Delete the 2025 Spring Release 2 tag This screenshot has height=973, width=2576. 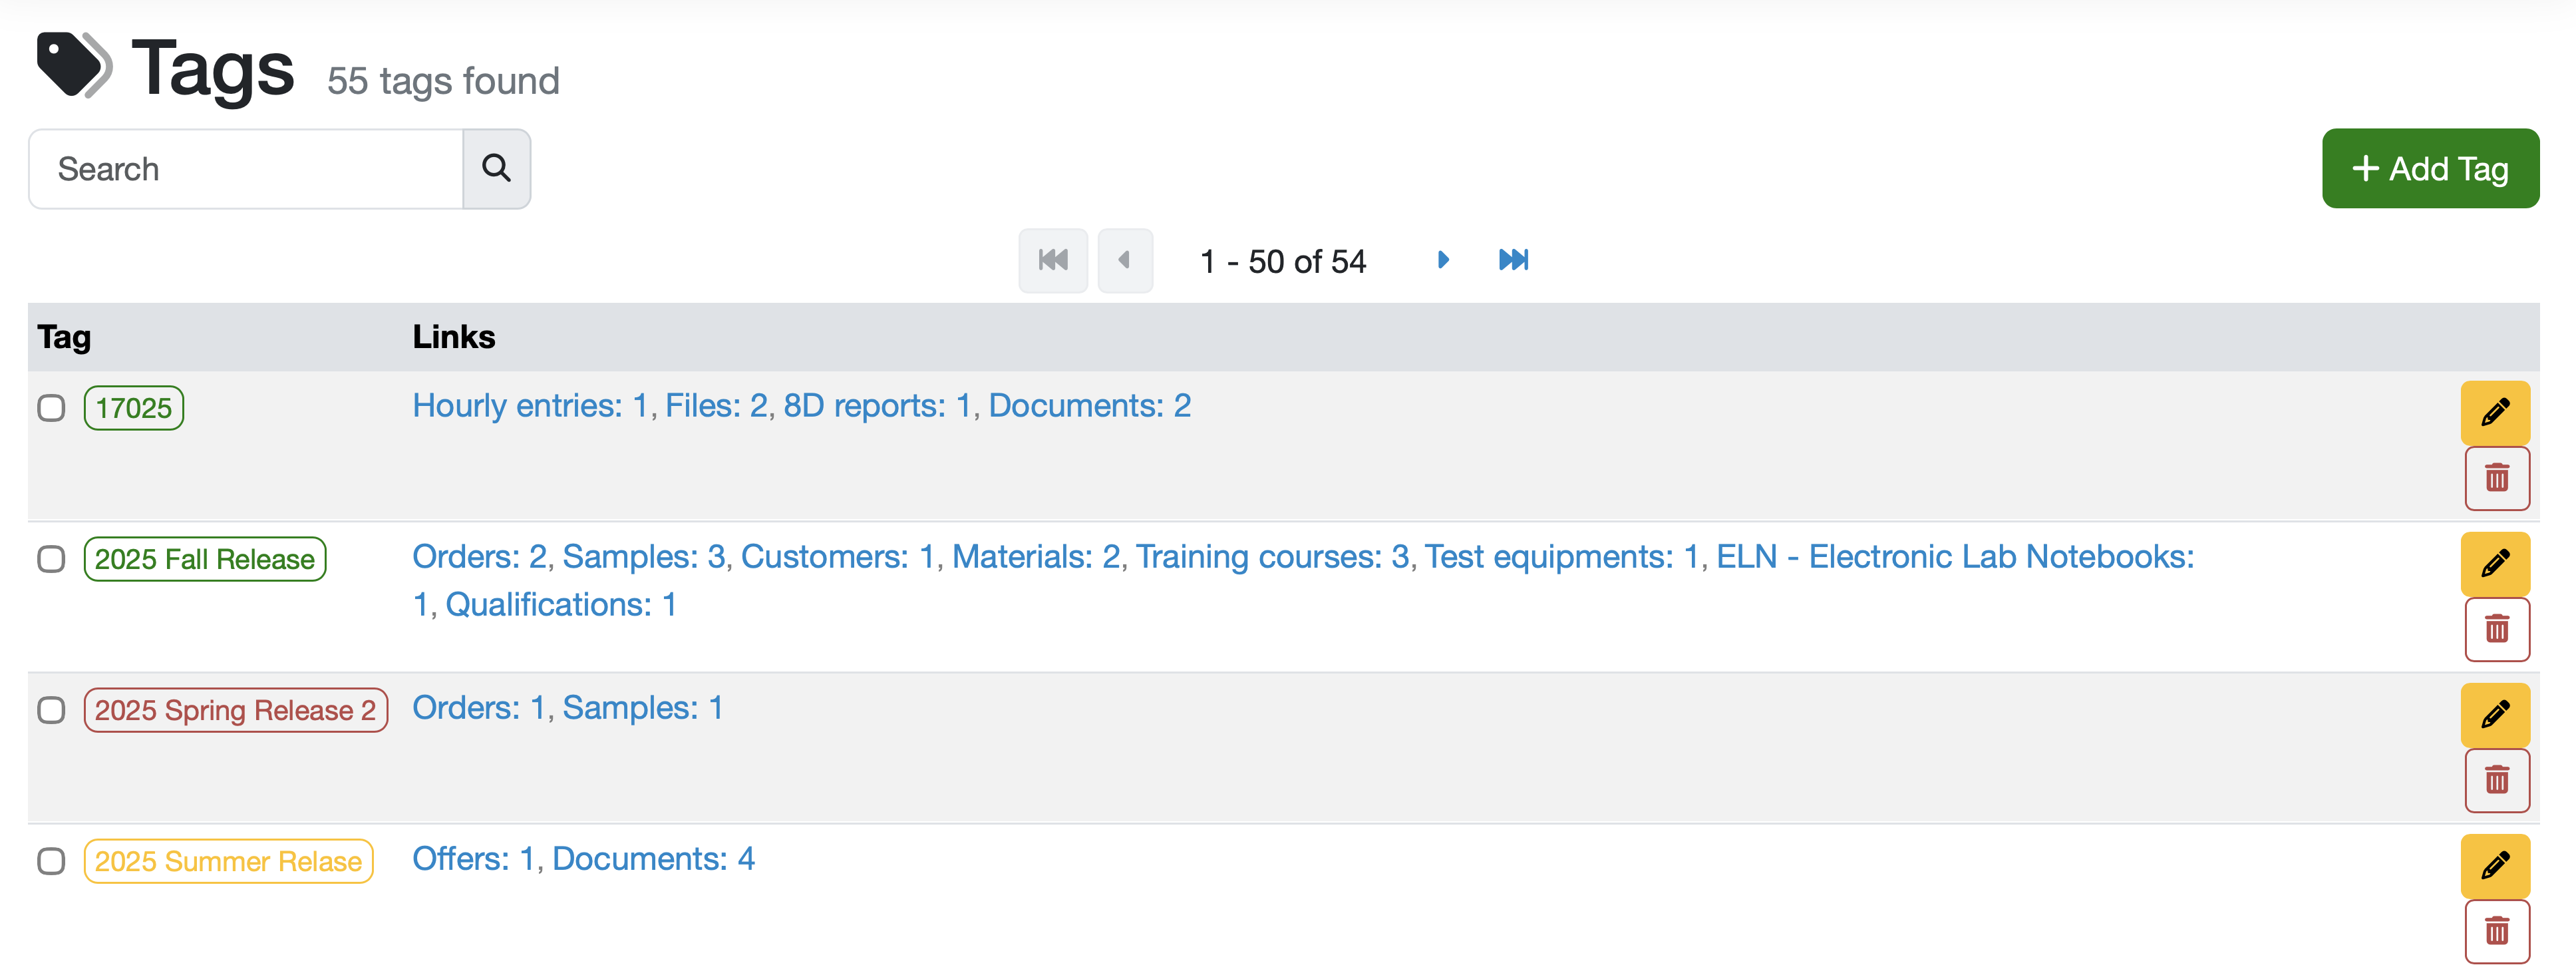pyautogui.click(x=2496, y=780)
